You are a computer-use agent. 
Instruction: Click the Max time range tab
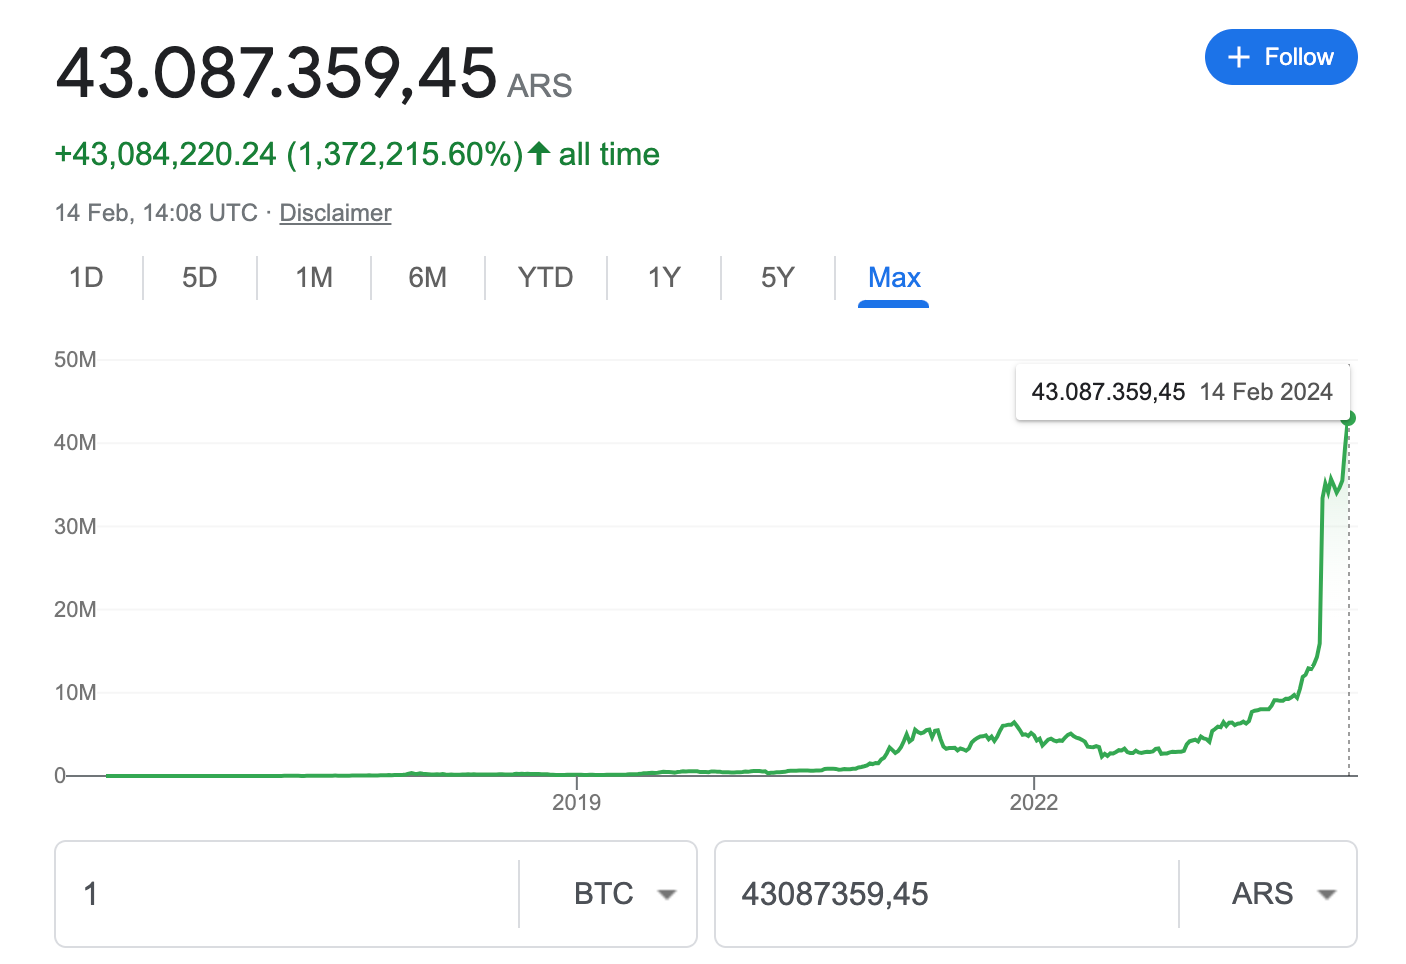(x=894, y=277)
